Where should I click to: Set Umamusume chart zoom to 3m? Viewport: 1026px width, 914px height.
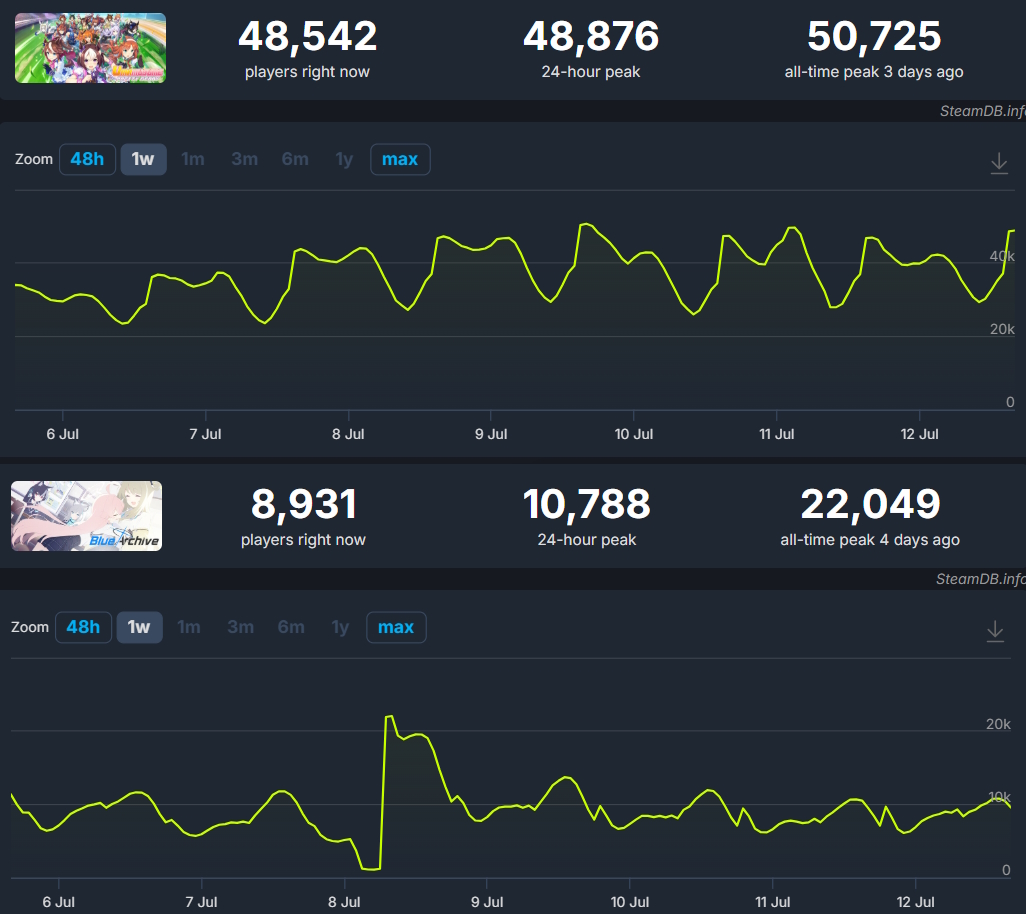pos(244,159)
